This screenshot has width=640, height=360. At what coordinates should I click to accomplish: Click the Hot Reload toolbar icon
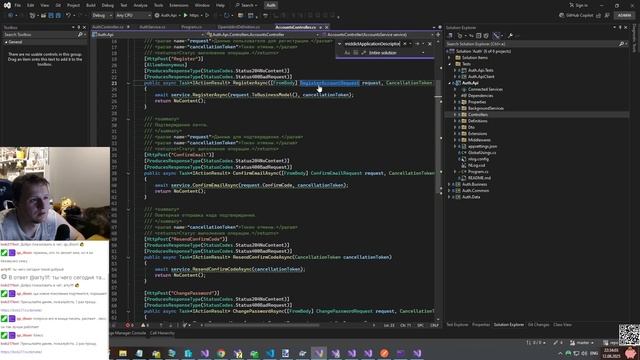pos(227,16)
